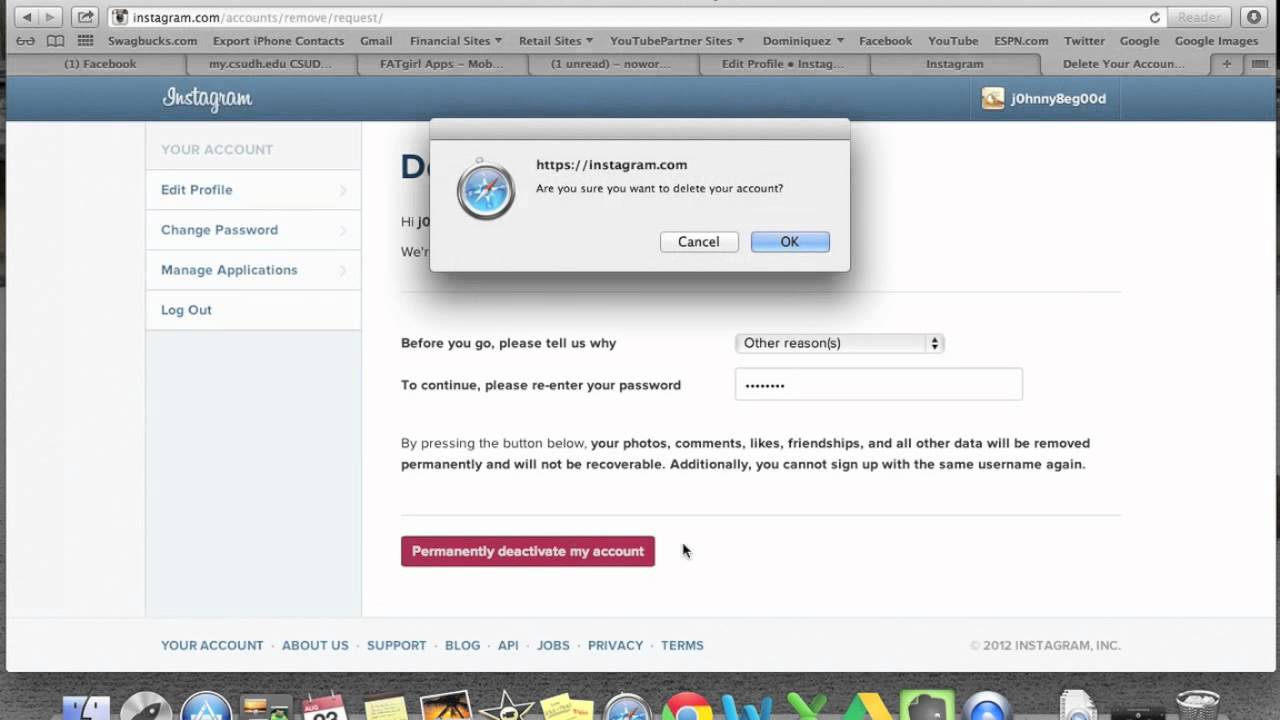
Task: Click TERMS in the footer
Action: (682, 646)
